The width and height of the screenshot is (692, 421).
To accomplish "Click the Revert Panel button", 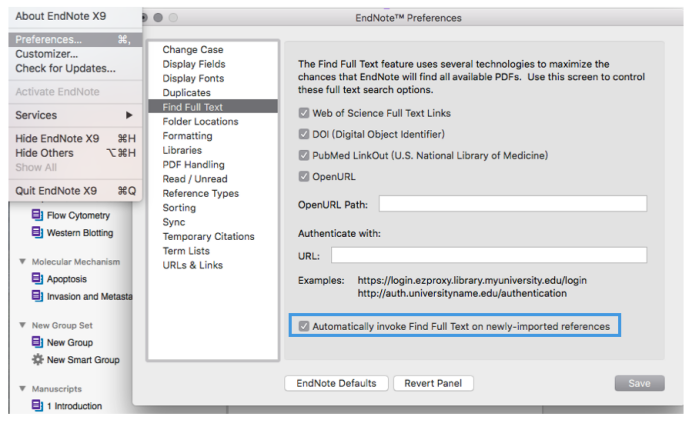I will click(433, 383).
